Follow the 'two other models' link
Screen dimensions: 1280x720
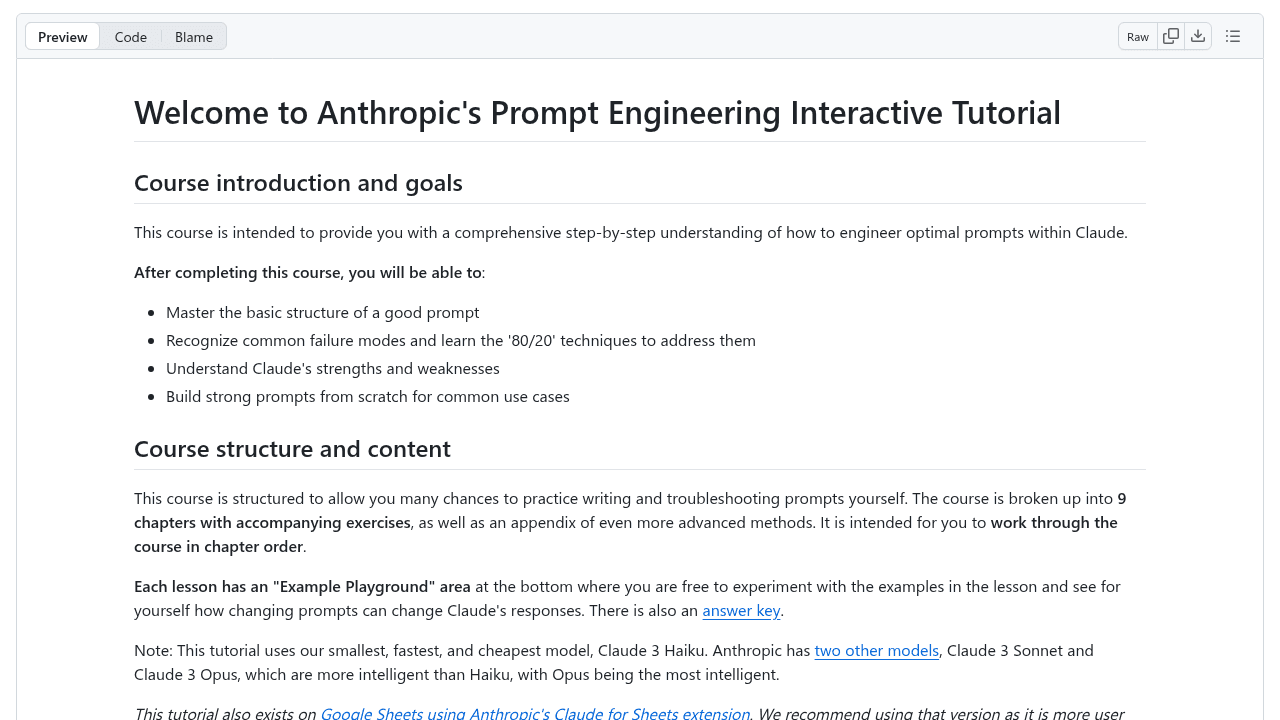click(876, 650)
